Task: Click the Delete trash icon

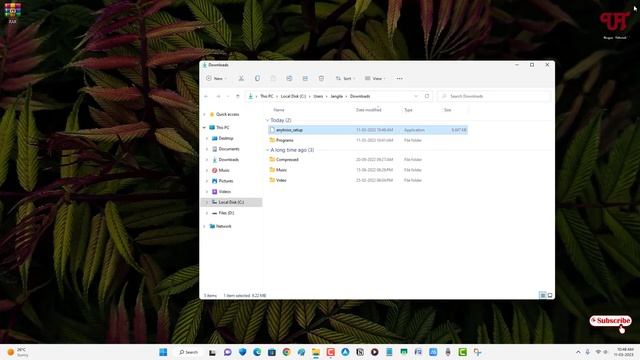Action: click(x=321, y=78)
